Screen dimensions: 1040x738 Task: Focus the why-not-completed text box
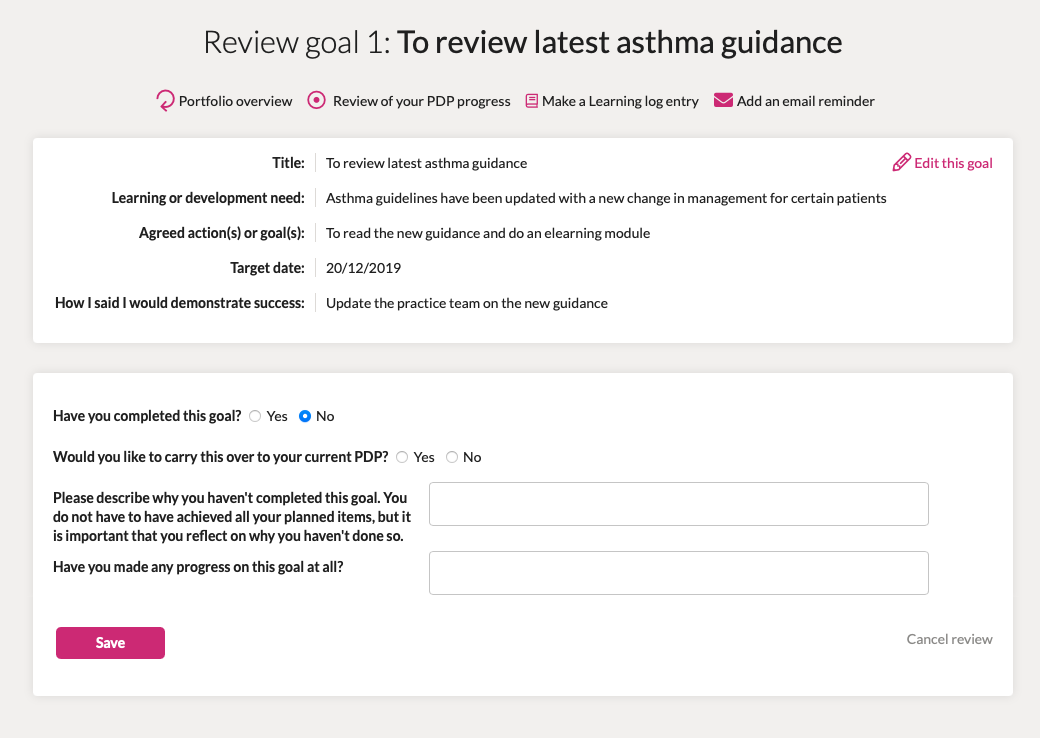click(x=679, y=504)
